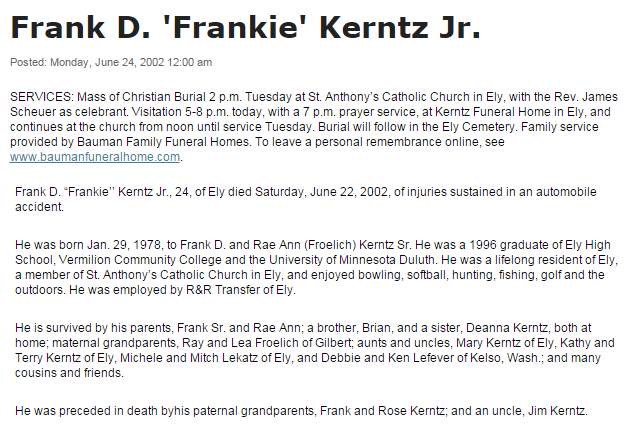Click the name 'Deanna Kerntz' in the survivors paragraph
Screen dimensions: 629x430
[x=507, y=328]
